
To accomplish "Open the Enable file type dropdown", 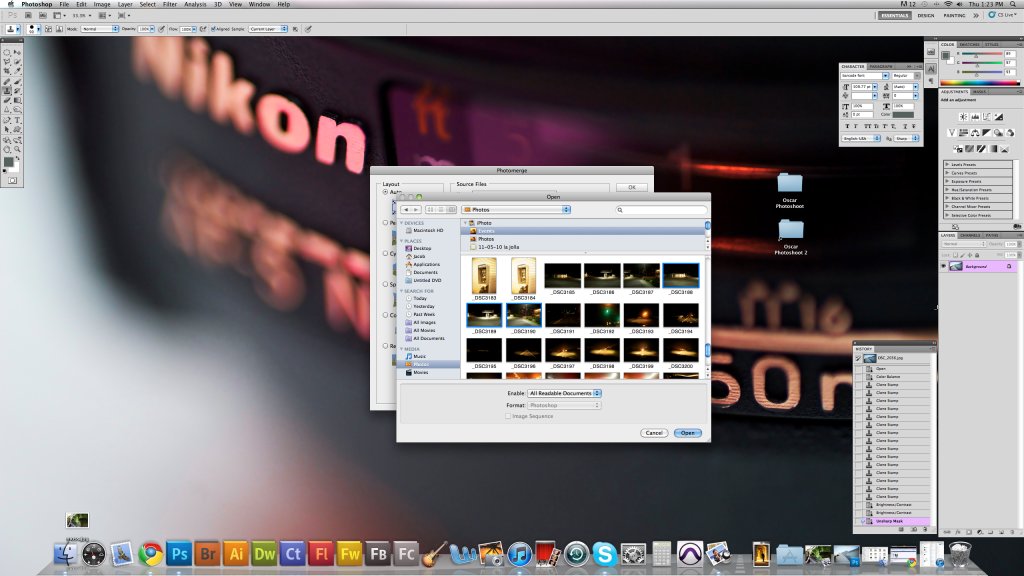I will pyautogui.click(x=564, y=393).
